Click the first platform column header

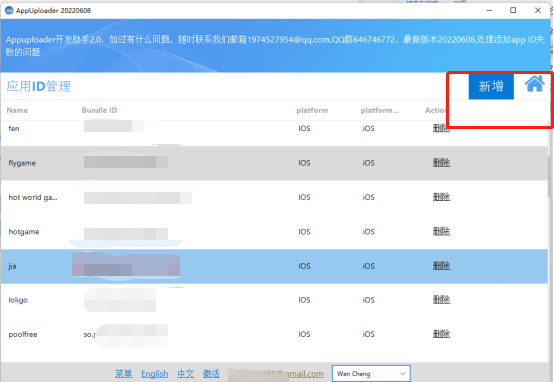pyautogui.click(x=312, y=110)
